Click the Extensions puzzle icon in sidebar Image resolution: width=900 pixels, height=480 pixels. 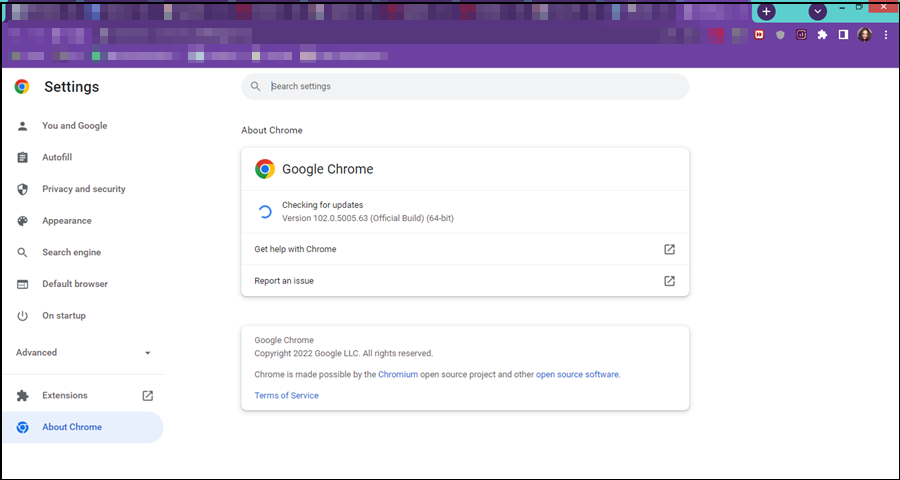(22, 396)
